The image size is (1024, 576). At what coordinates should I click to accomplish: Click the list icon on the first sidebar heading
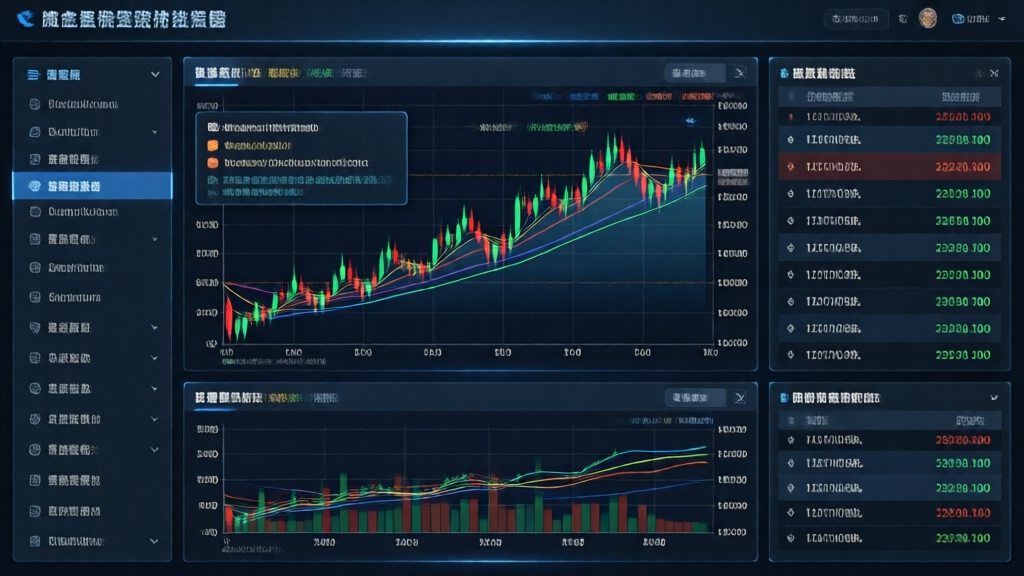point(33,74)
